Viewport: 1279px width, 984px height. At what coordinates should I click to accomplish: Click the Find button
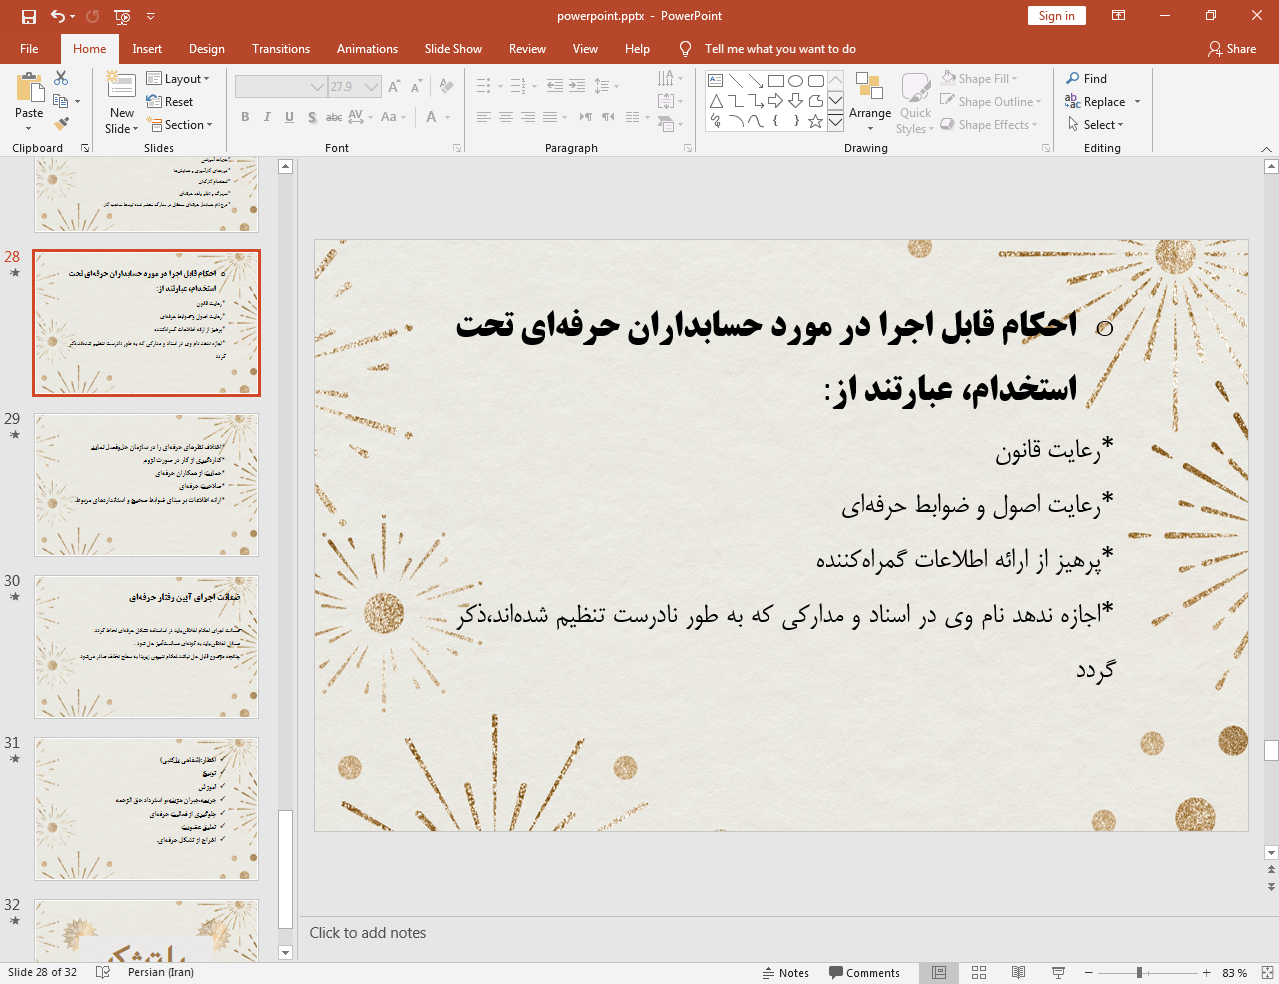(x=1087, y=79)
